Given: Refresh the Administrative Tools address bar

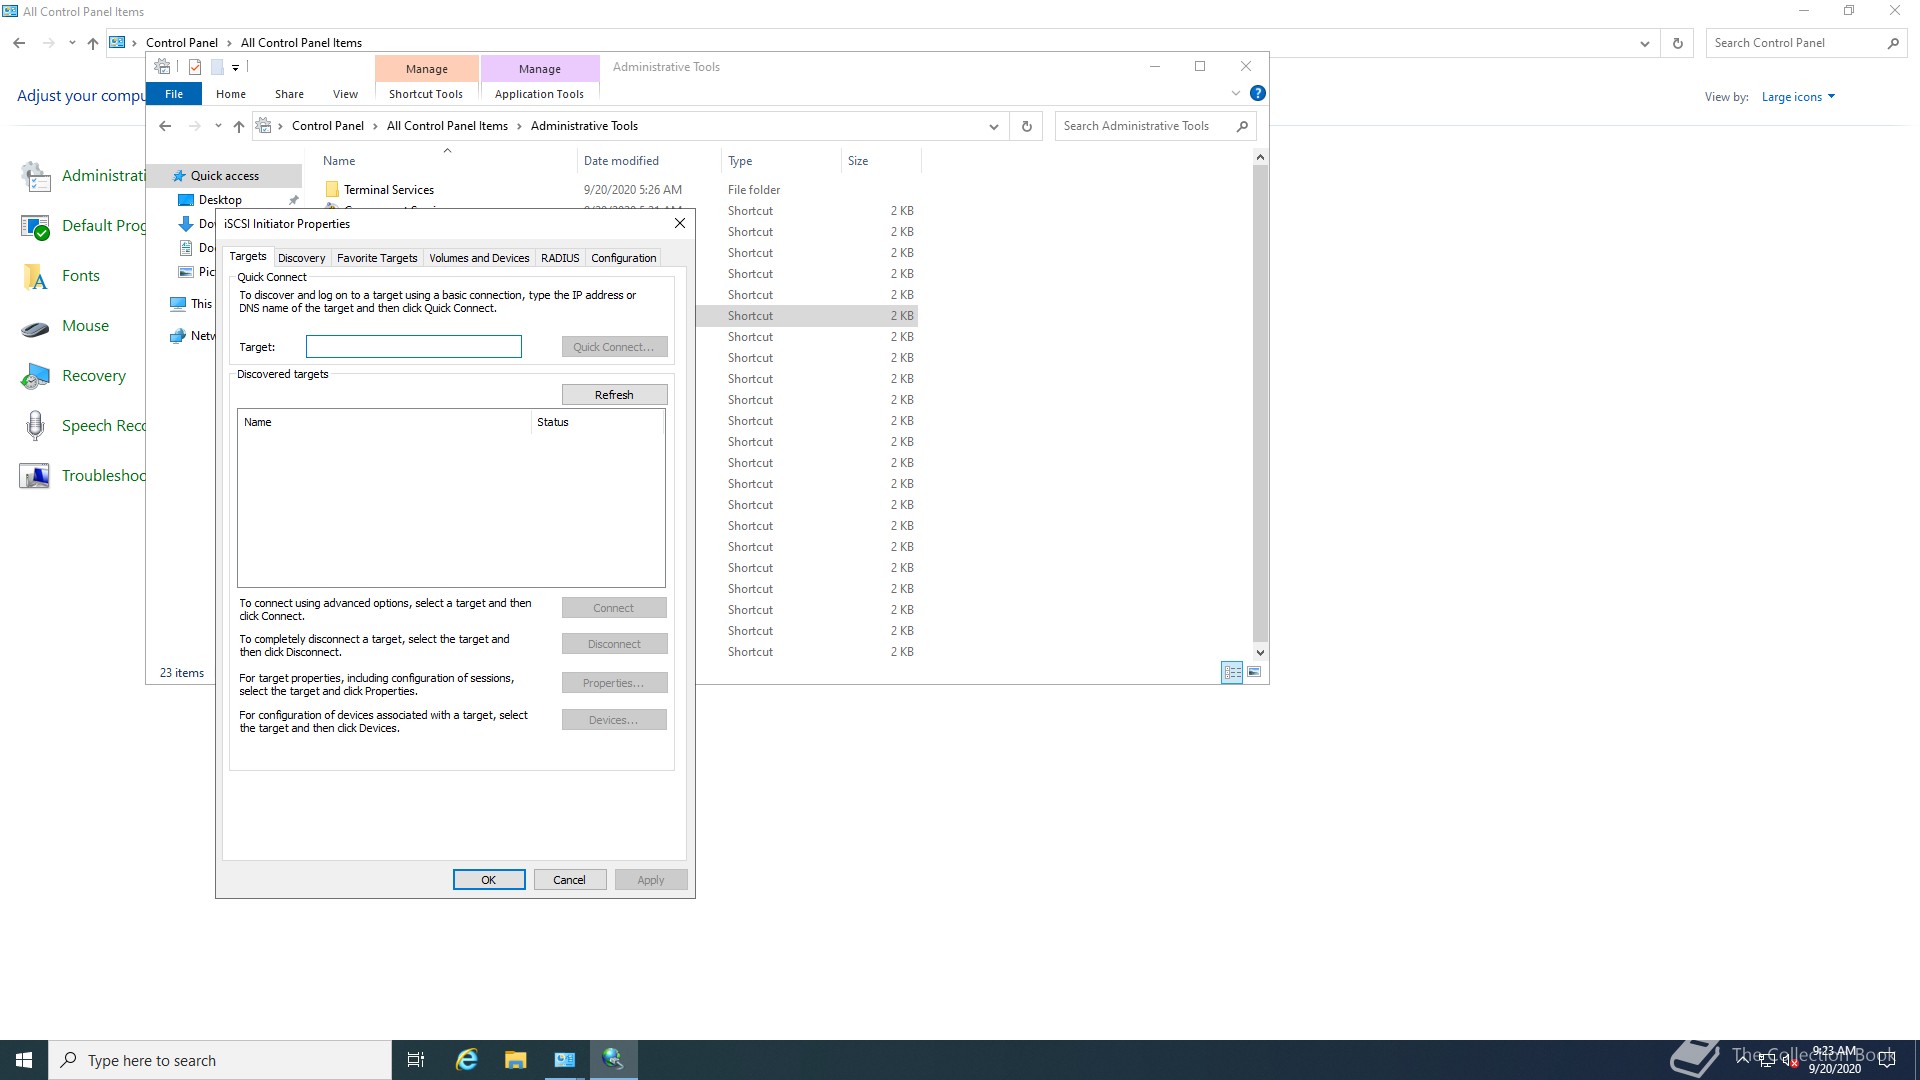Looking at the screenshot, I should coord(1026,126).
